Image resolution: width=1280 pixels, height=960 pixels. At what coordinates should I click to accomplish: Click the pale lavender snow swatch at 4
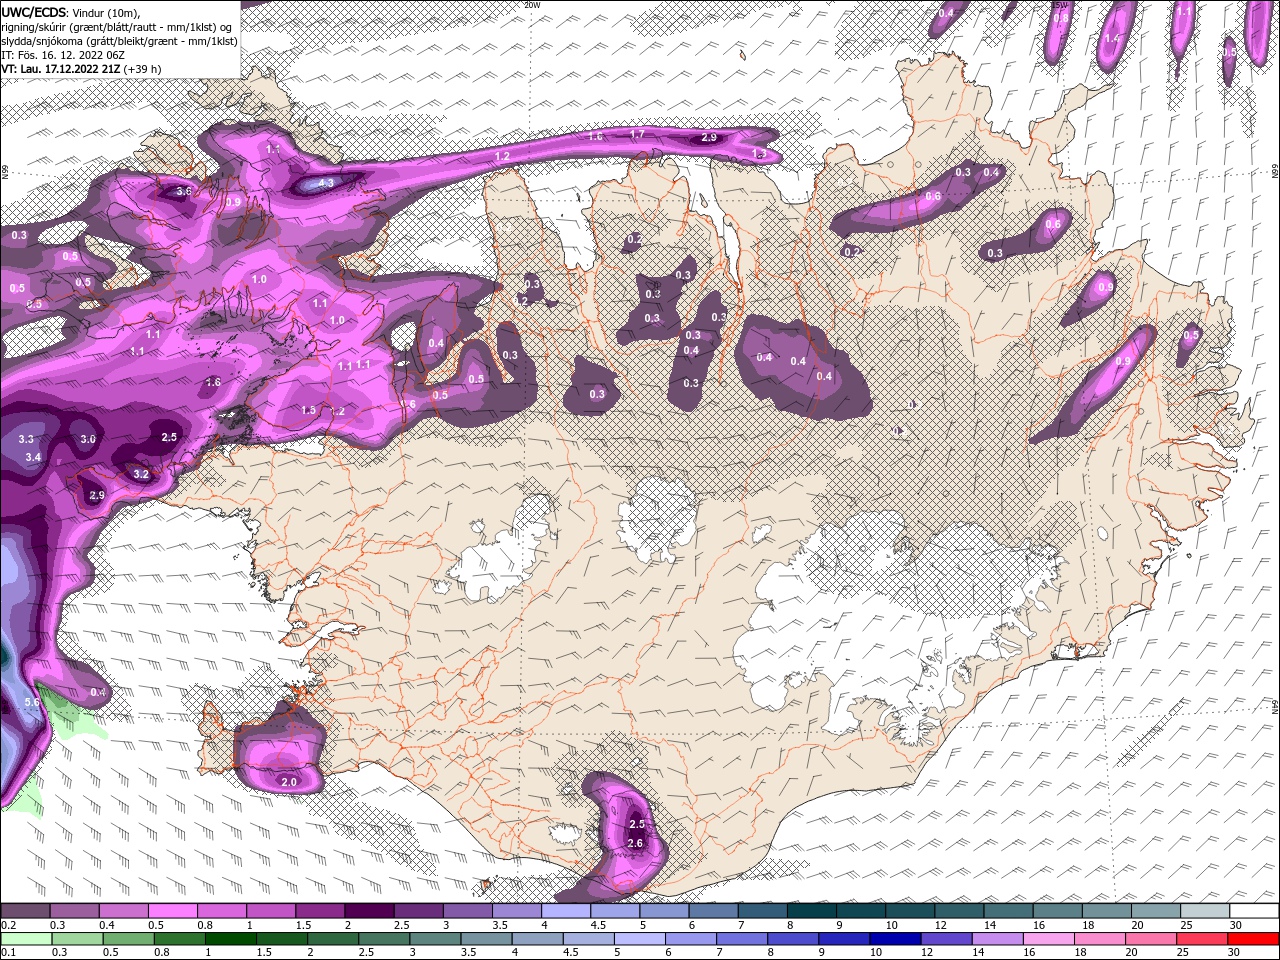tap(566, 911)
